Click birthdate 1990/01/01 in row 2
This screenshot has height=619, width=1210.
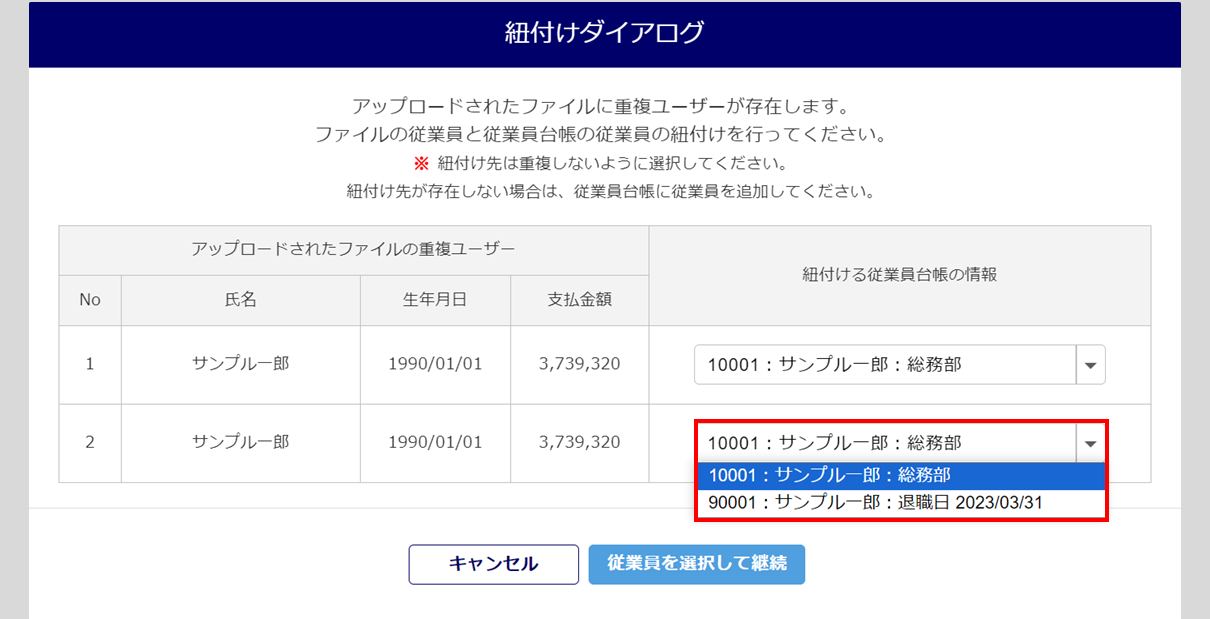pyautogui.click(x=435, y=442)
